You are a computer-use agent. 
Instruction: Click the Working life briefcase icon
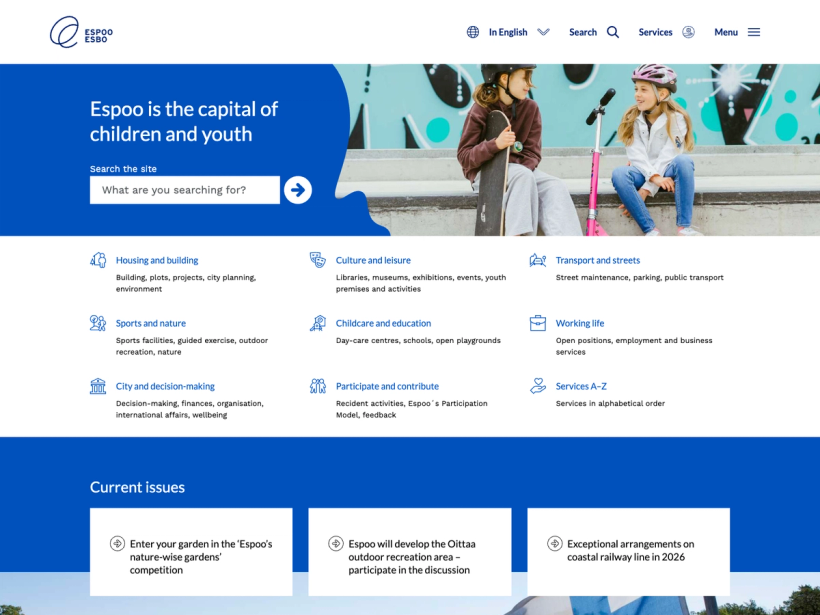(538, 323)
